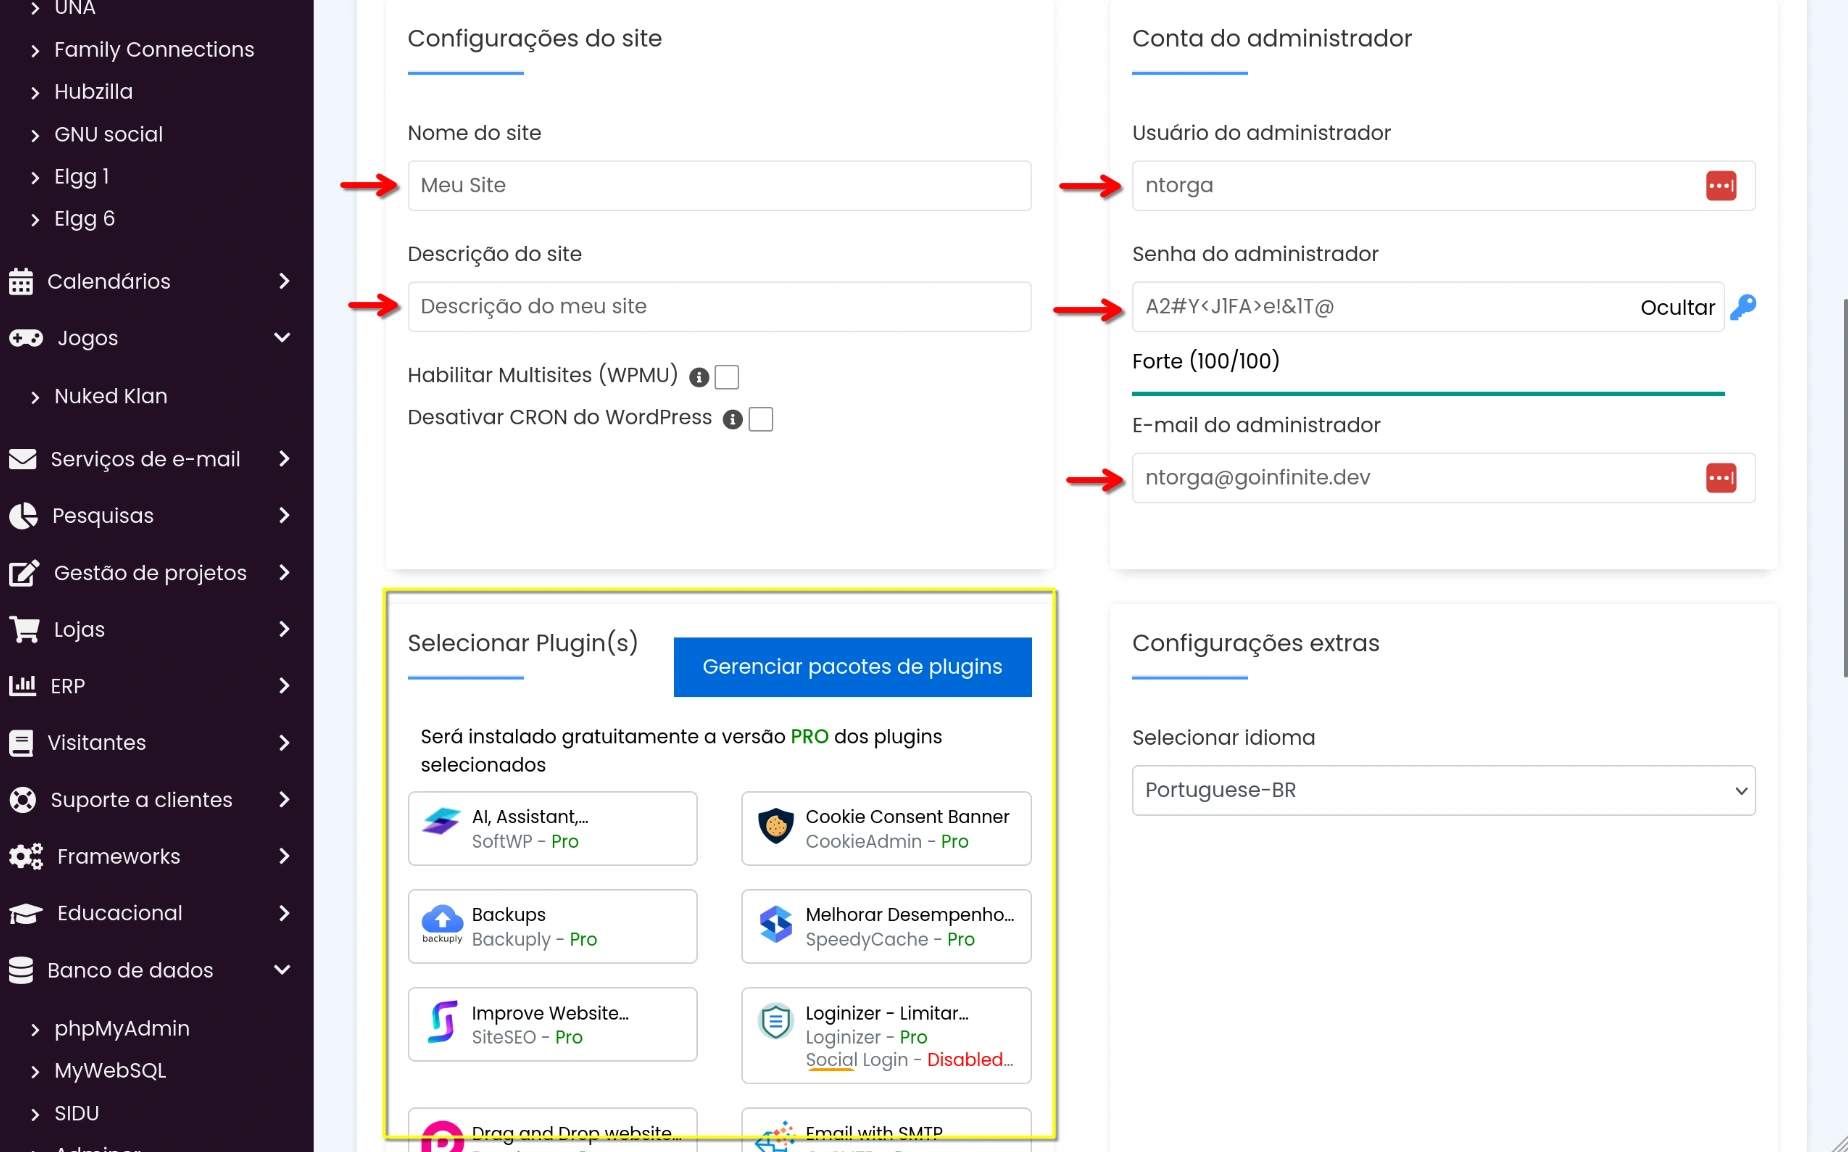Select Hubzilla in the sidebar
1848x1152 pixels.
(x=93, y=91)
